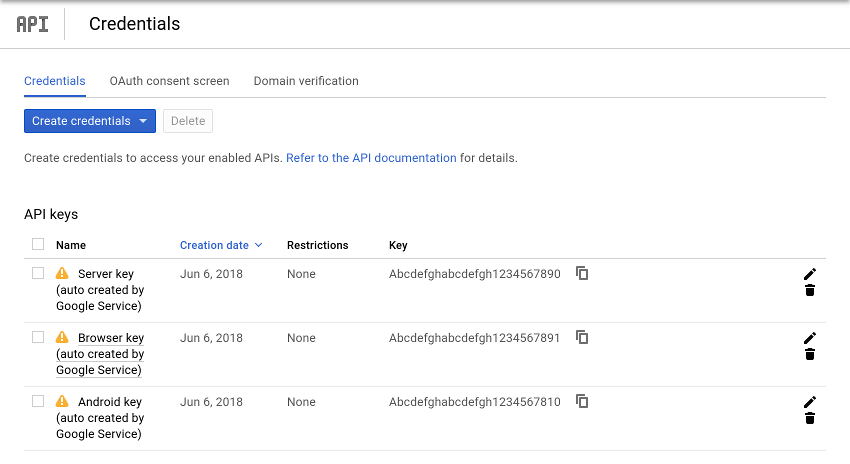Tick the Server key row checkbox
This screenshot has height=464, width=850.
pyautogui.click(x=38, y=273)
